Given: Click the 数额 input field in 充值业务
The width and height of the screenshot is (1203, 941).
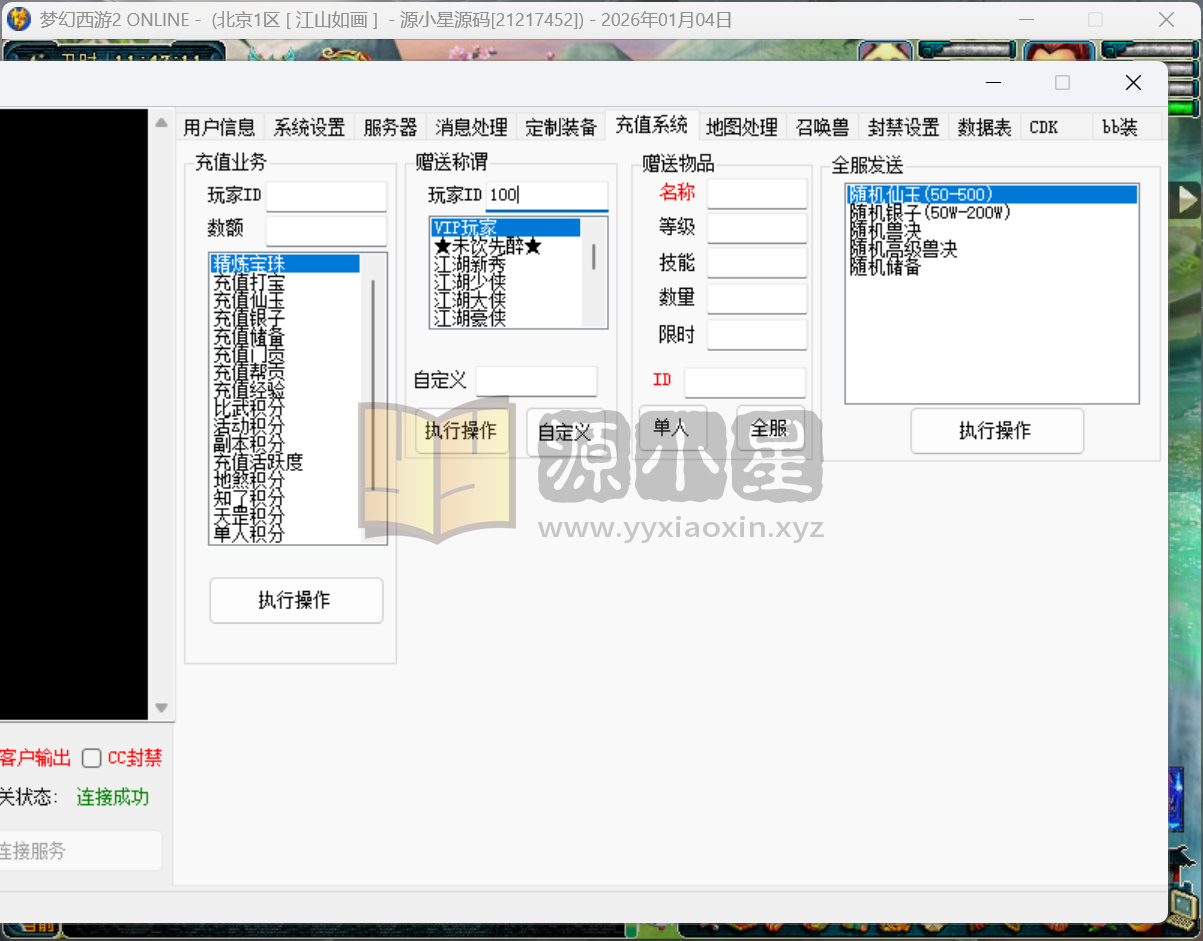Looking at the screenshot, I should pos(325,231).
